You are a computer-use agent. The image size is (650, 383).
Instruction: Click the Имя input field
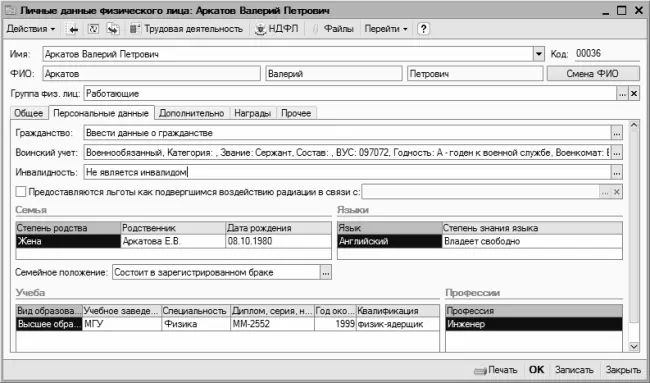[x=288, y=54]
